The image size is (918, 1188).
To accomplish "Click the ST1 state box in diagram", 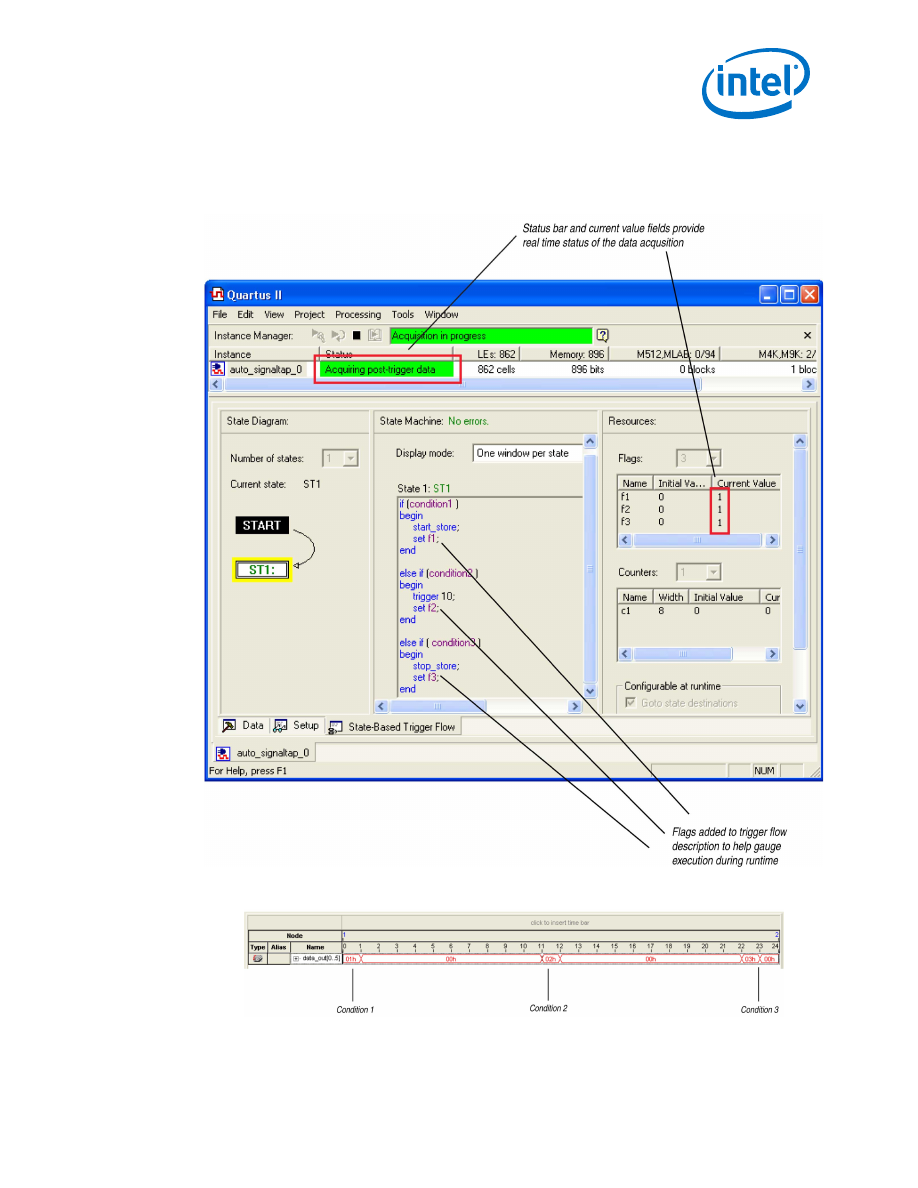I will [x=262, y=570].
